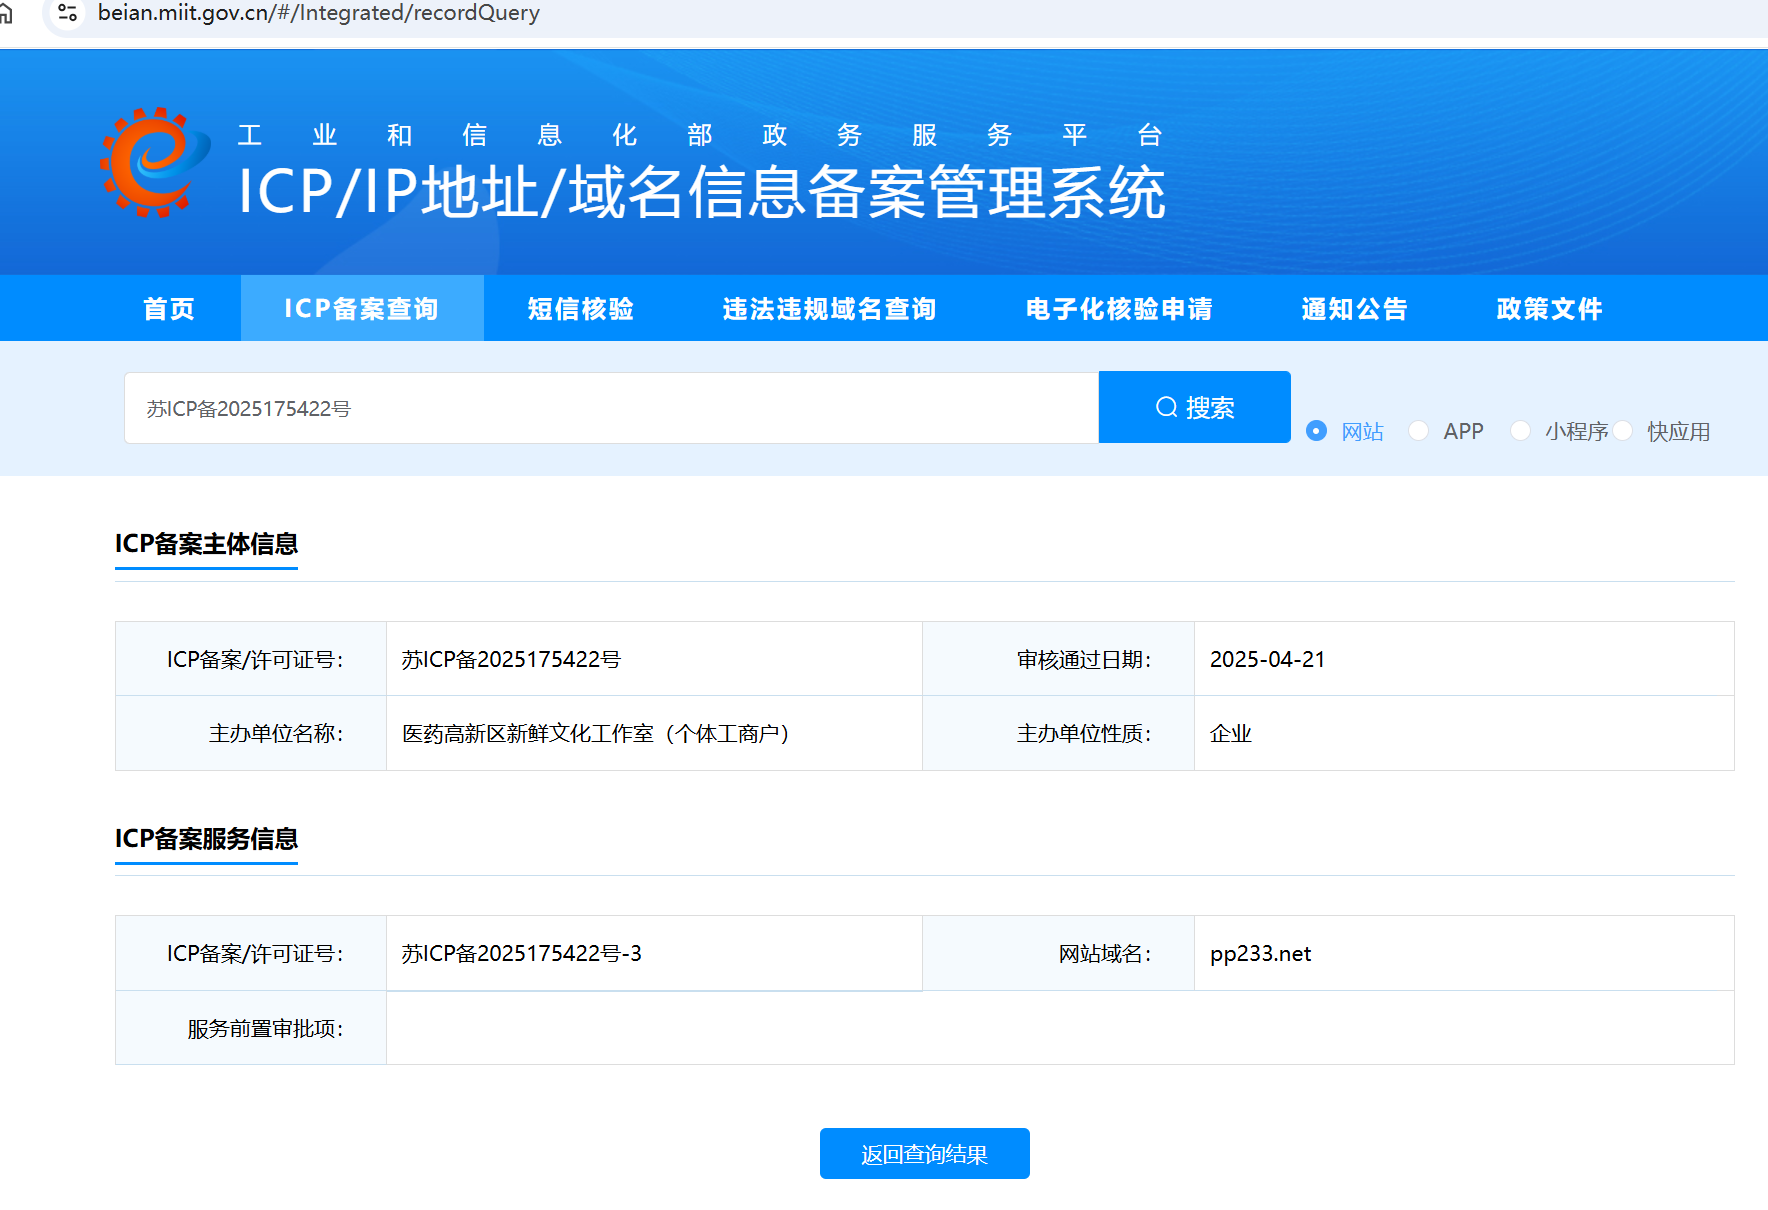This screenshot has width=1768, height=1210.
Task: Click the 返回查询结果 button
Action: point(925,1154)
